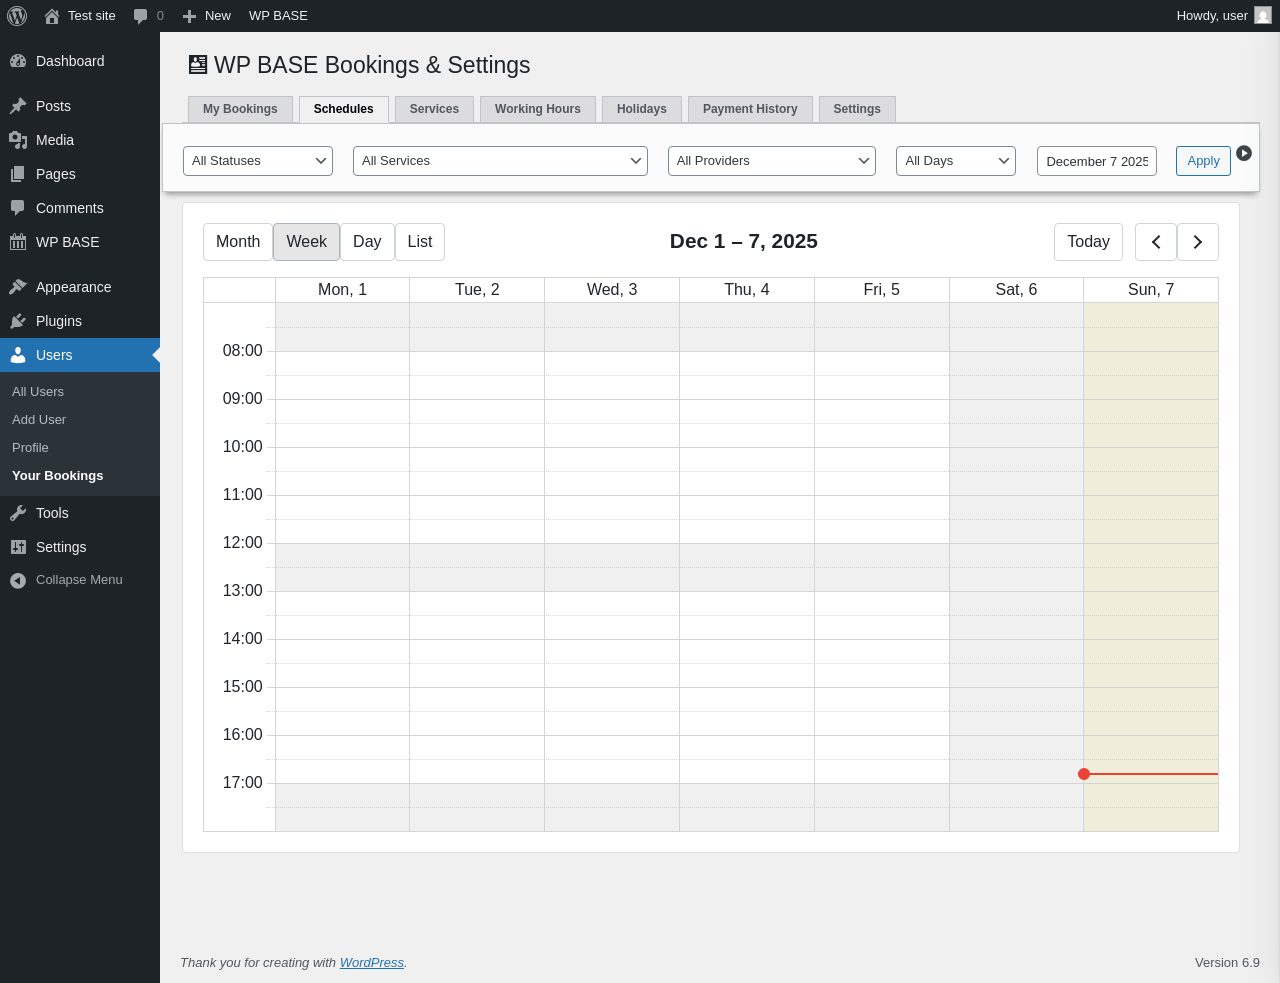Screen dimensions: 1280x983
Task: Click the WP BASE calendar sidebar icon
Action: point(18,242)
